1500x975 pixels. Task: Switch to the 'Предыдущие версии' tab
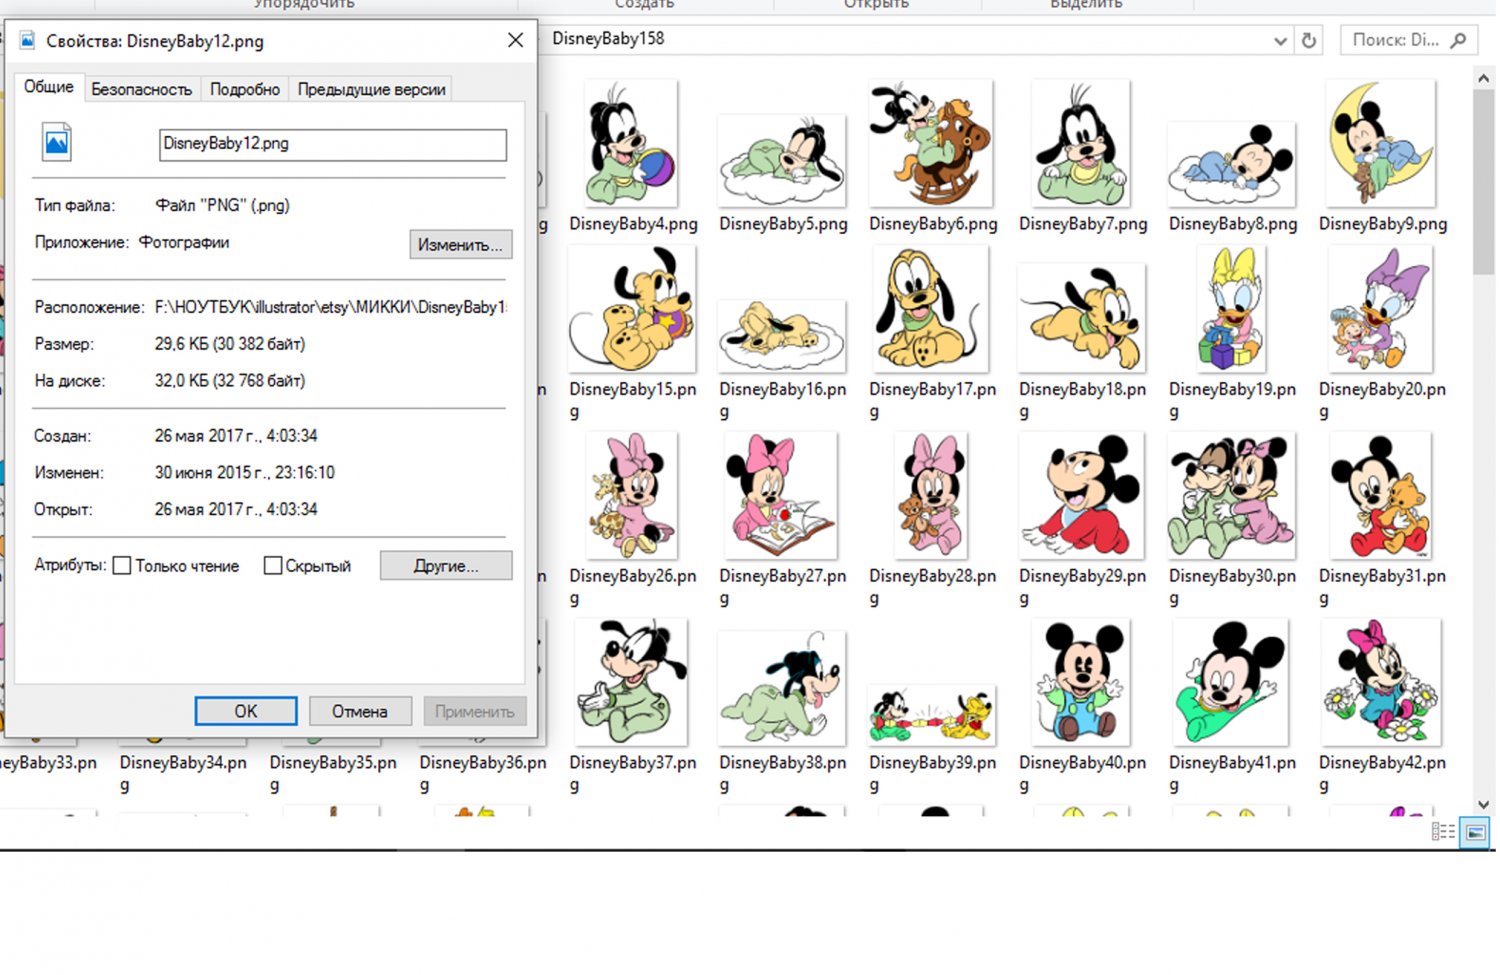[x=371, y=89]
